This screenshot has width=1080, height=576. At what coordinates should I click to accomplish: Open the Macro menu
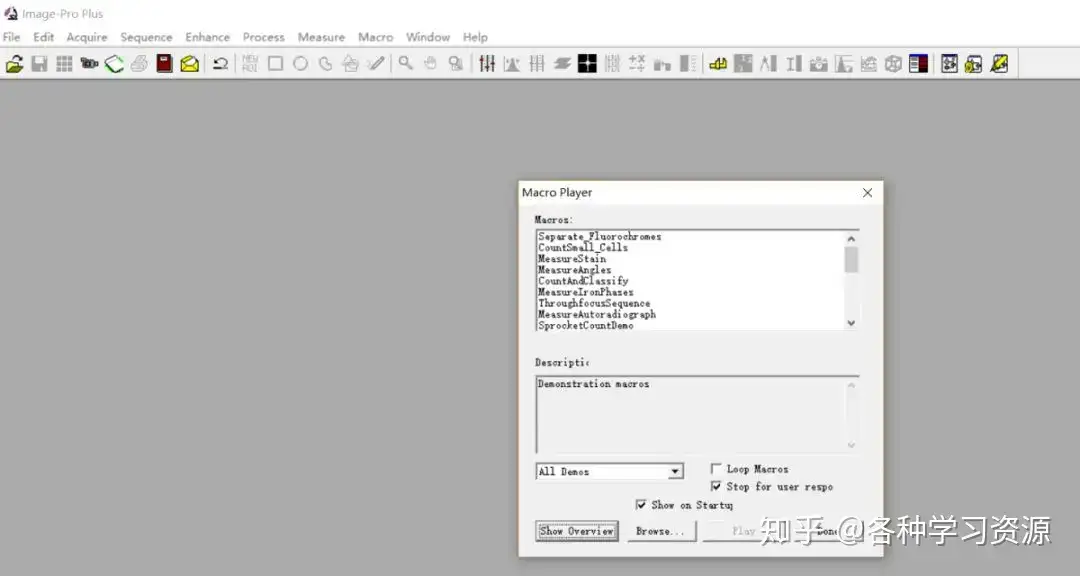[375, 37]
